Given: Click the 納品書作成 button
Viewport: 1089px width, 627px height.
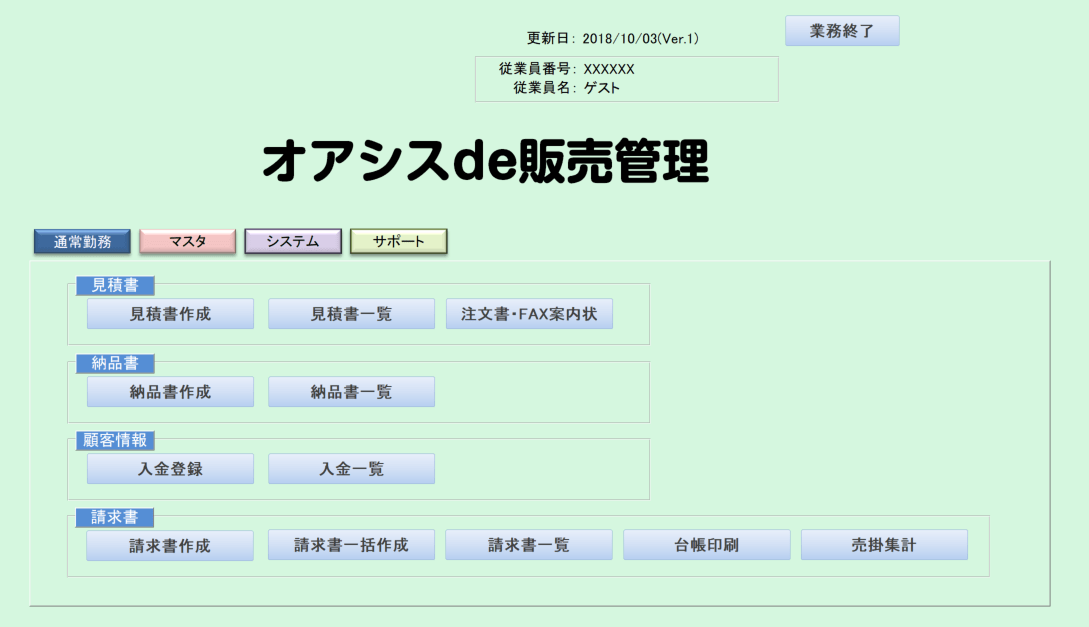Looking at the screenshot, I should point(170,392).
